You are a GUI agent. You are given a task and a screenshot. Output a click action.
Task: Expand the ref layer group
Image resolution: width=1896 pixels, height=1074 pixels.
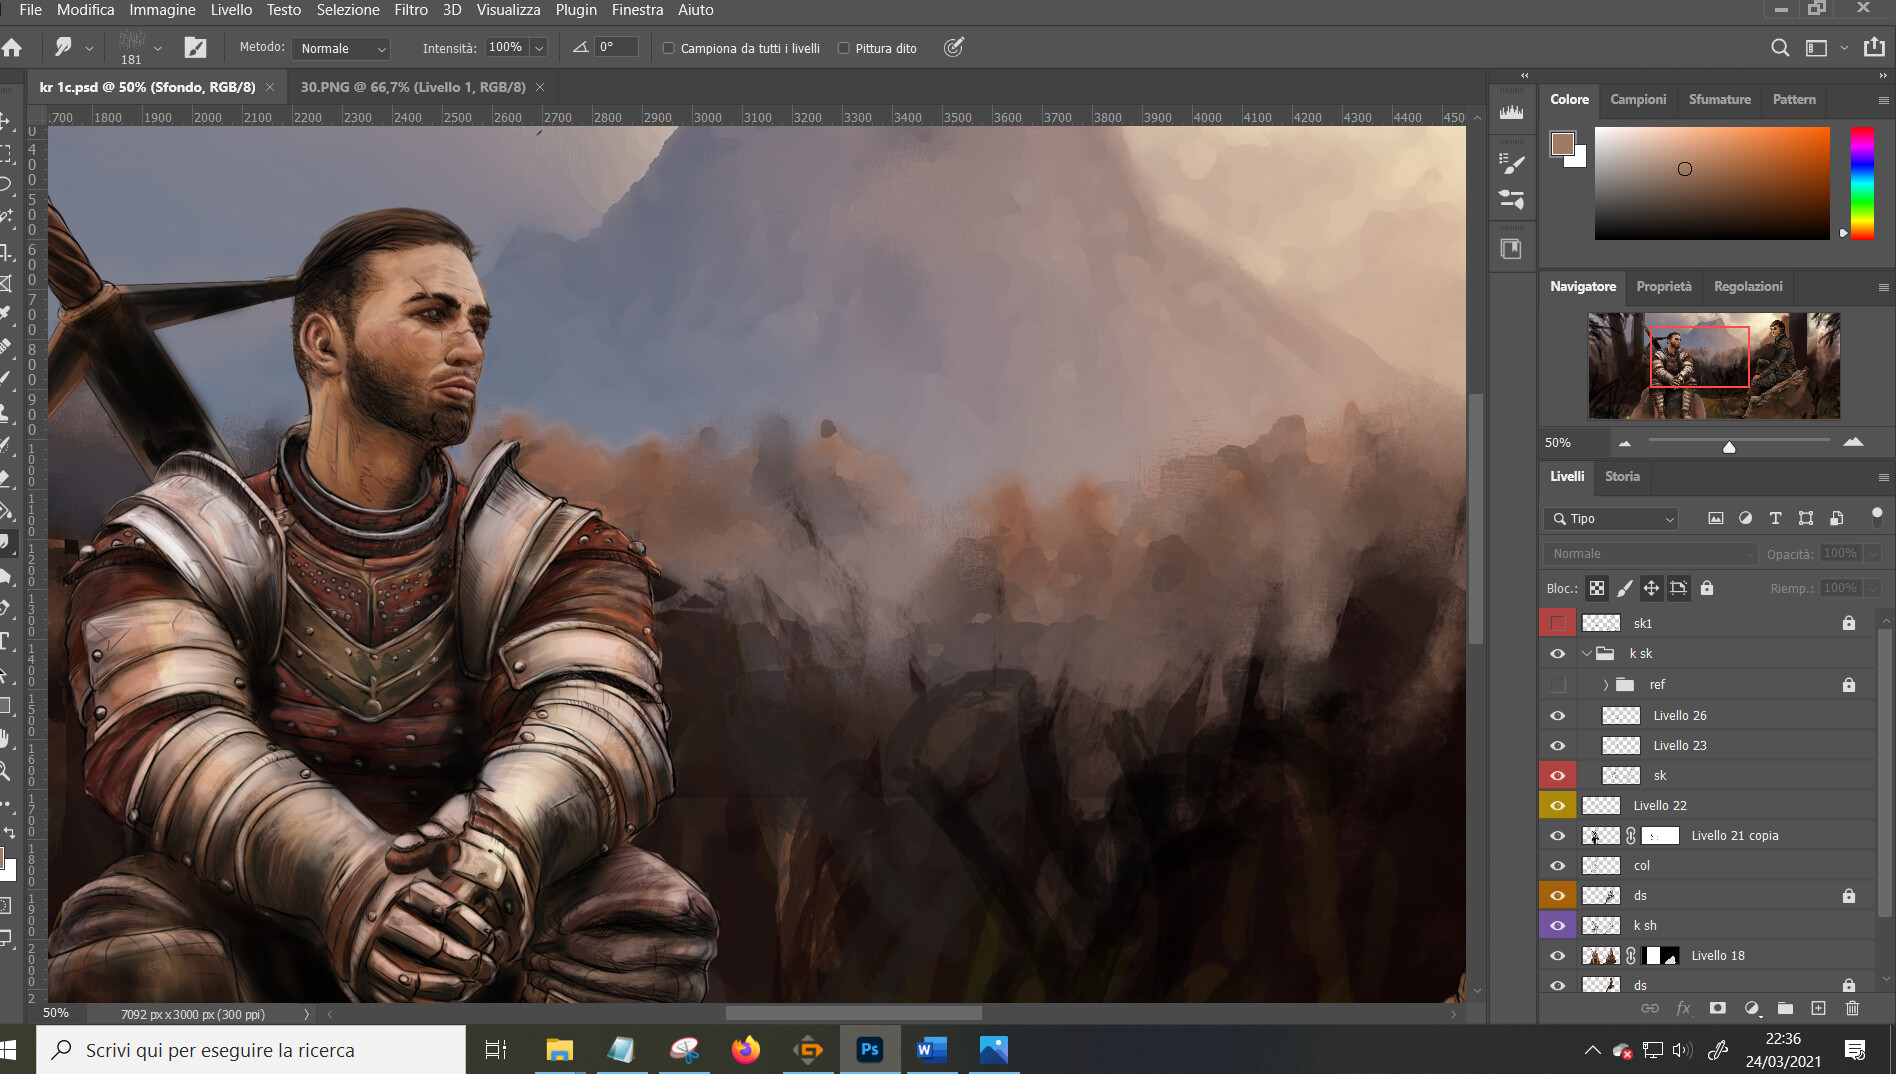point(1606,685)
